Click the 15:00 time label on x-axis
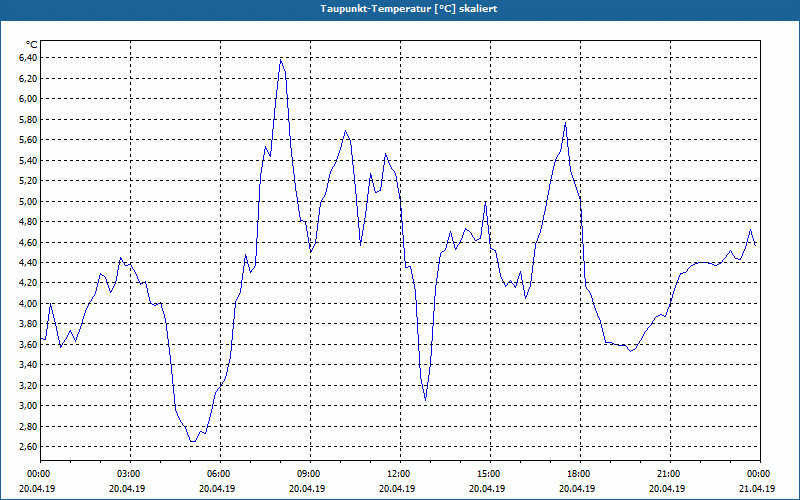Viewport: 800px width, 500px height. tap(490, 474)
